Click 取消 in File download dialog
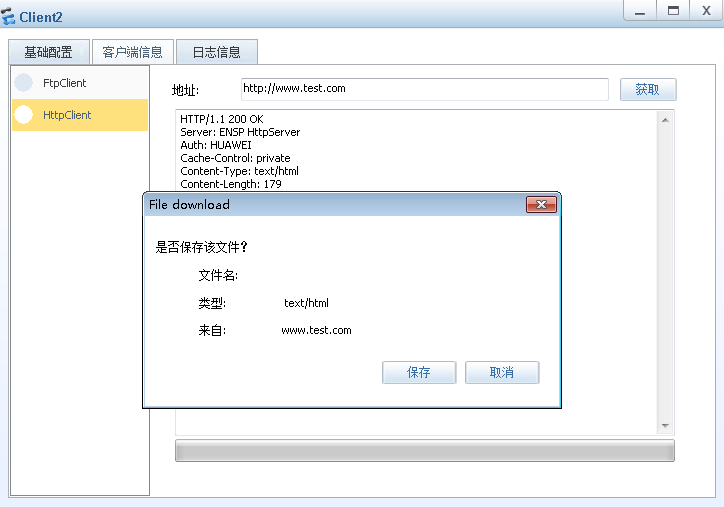 pos(502,372)
